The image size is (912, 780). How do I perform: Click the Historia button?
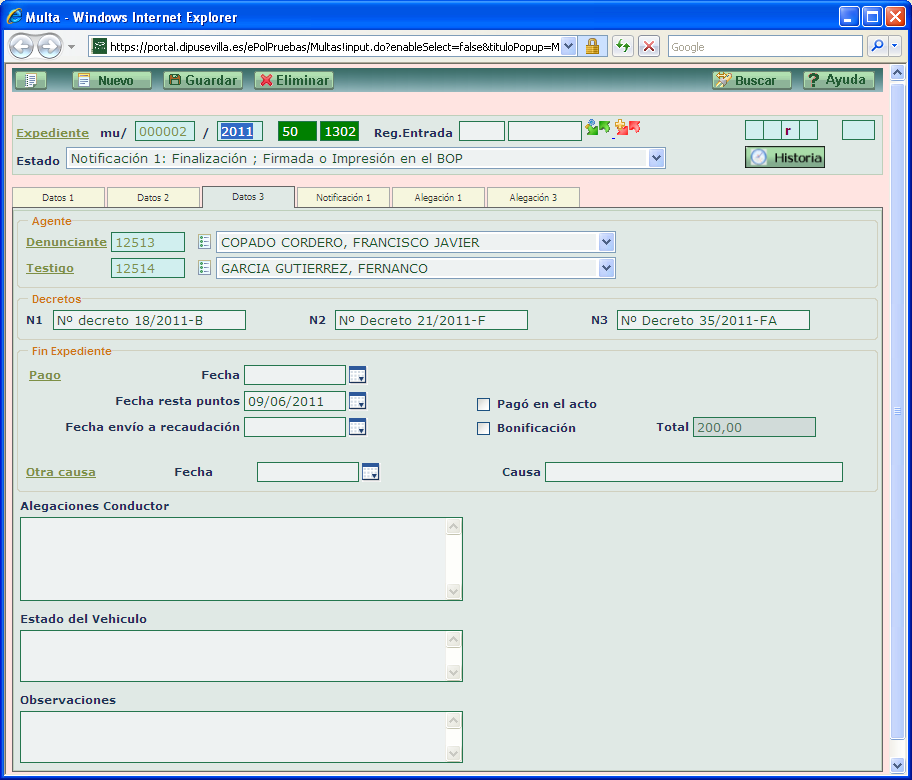click(x=785, y=158)
